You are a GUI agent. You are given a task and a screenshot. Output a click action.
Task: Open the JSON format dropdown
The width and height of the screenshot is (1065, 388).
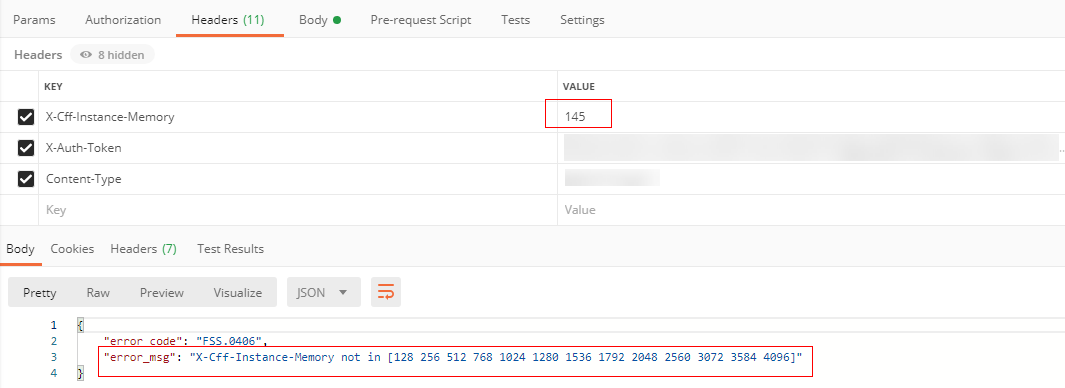tap(323, 292)
